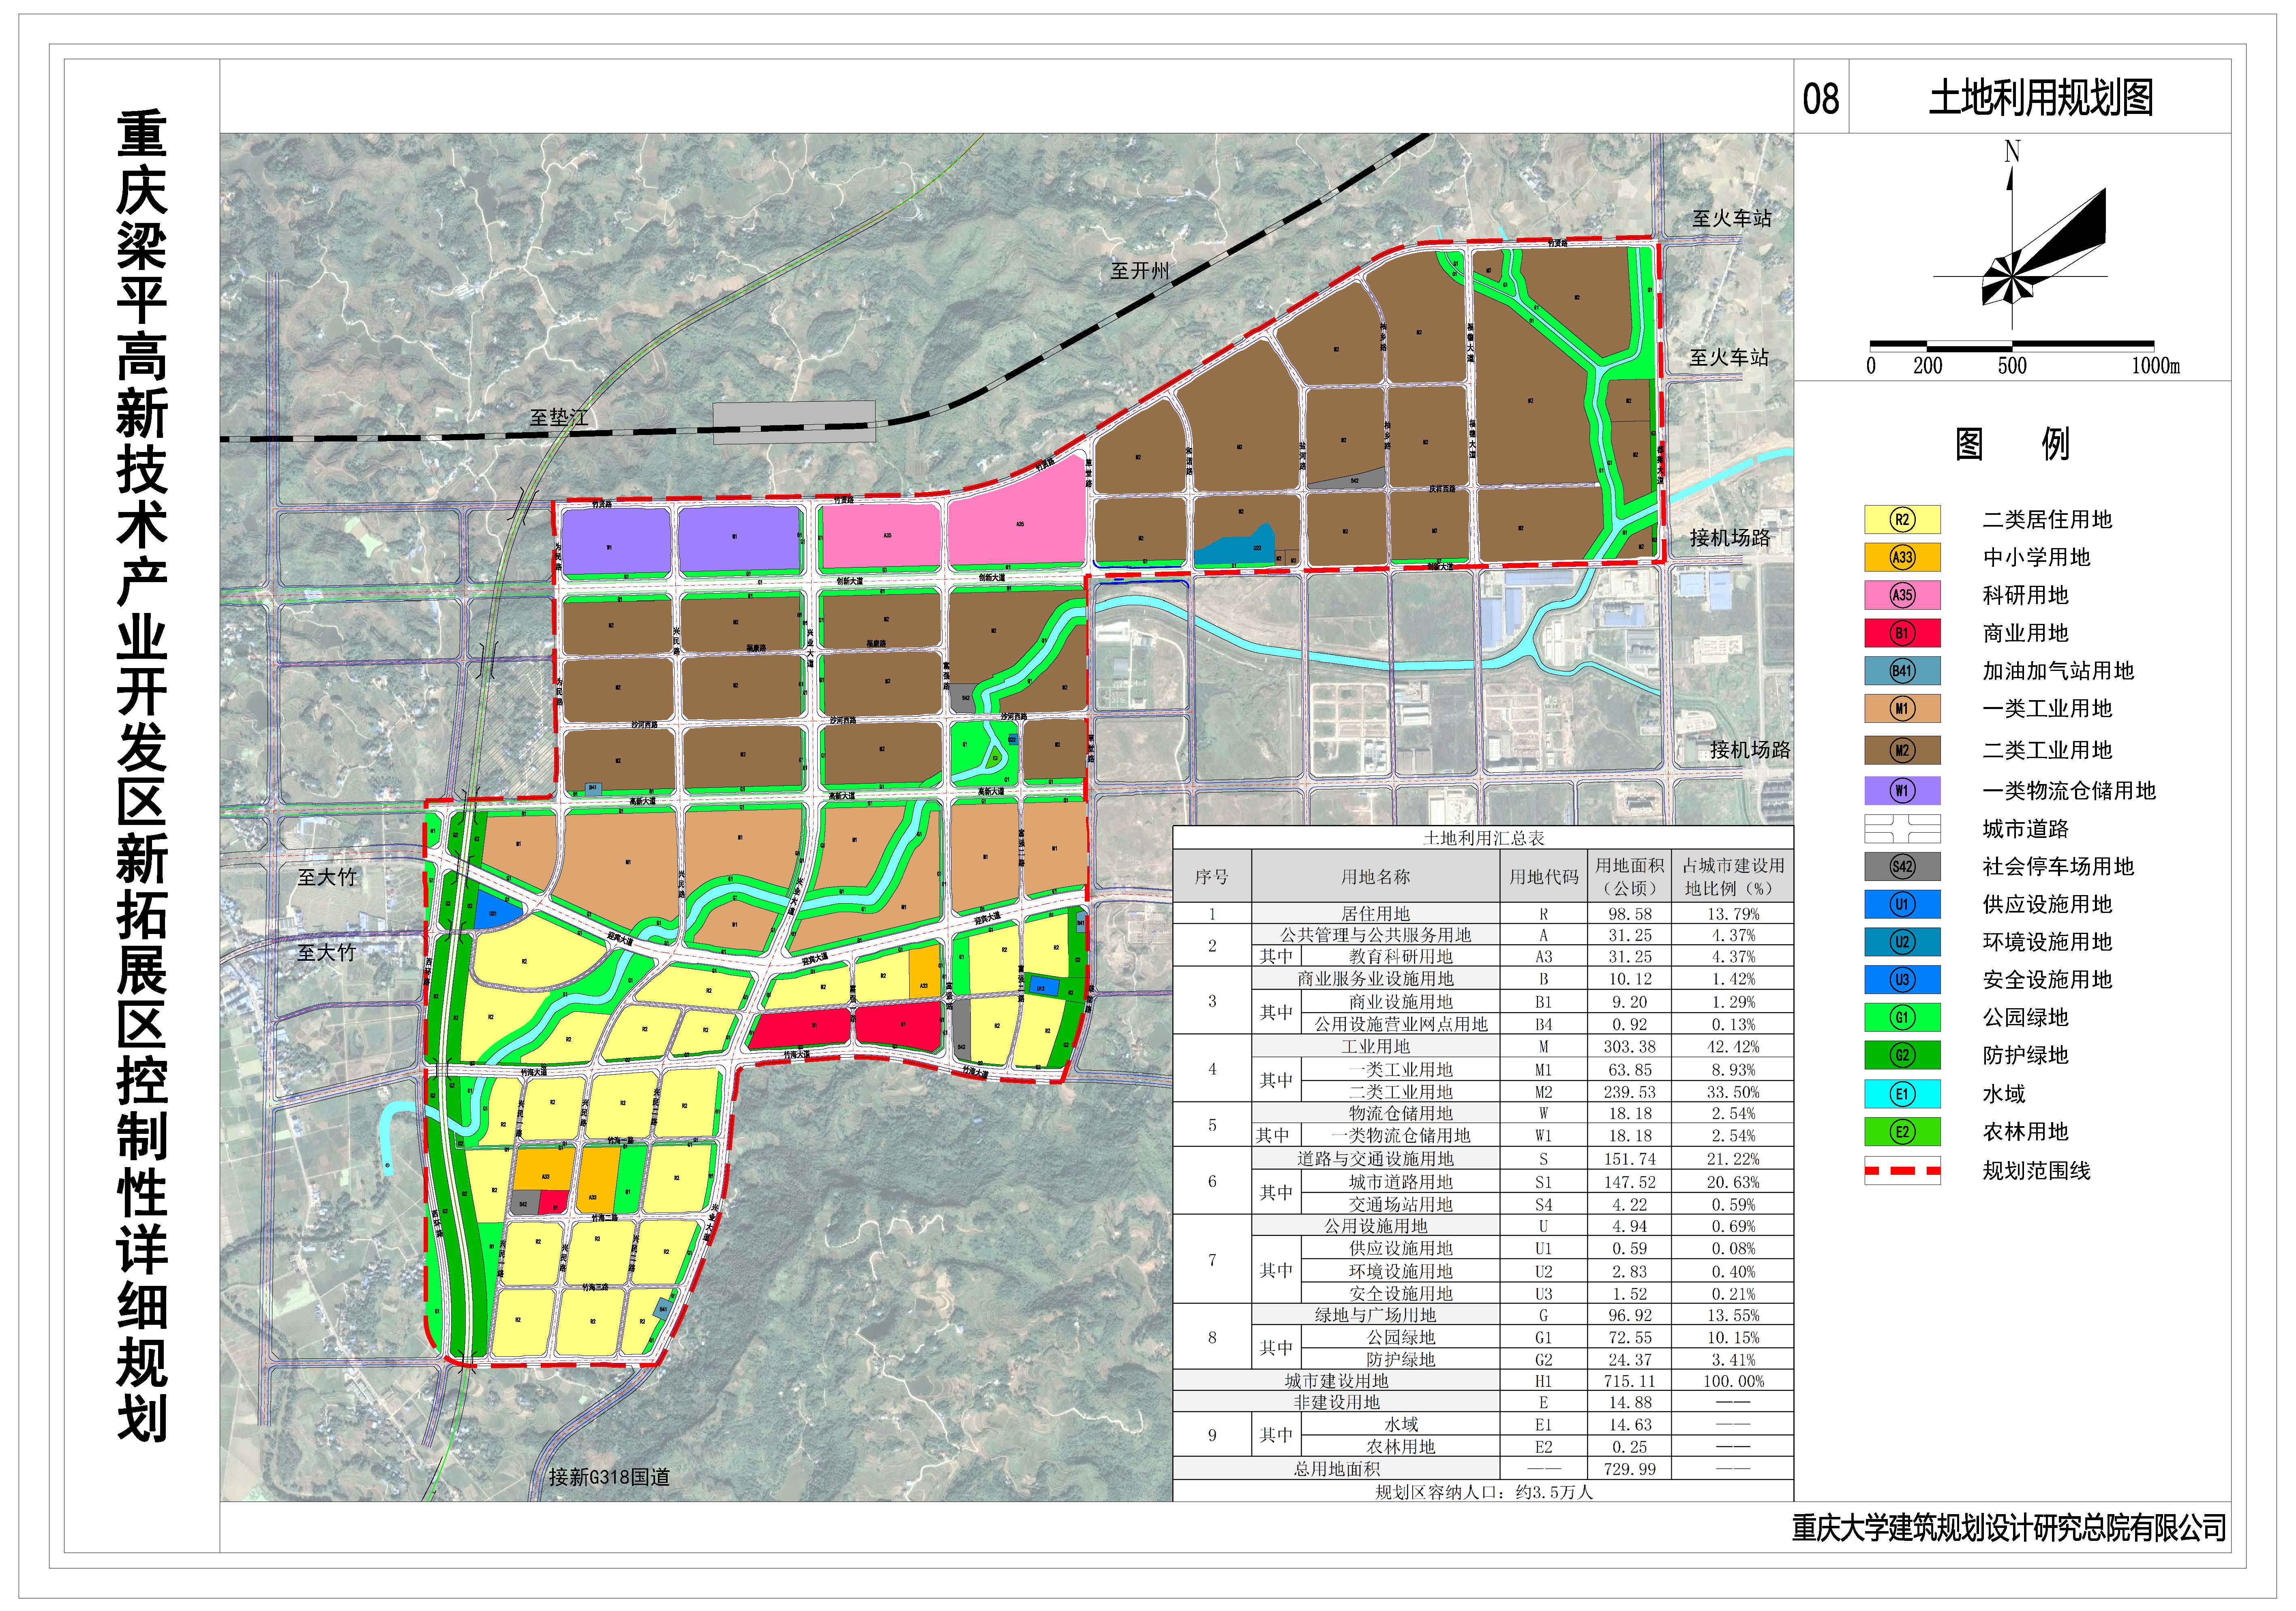
Task: Click the brown M2 legend swatch
Action: click(1901, 750)
